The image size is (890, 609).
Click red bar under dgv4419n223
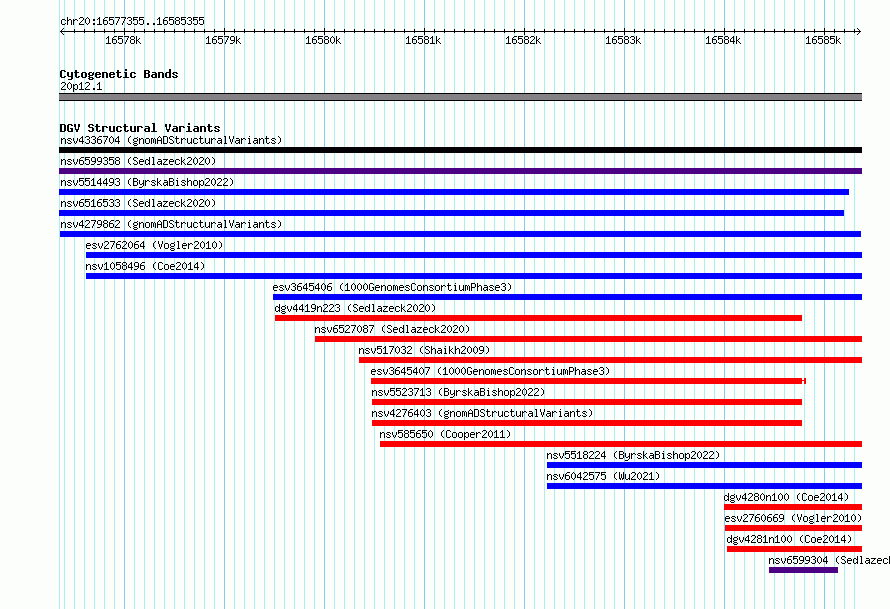(x=538, y=318)
